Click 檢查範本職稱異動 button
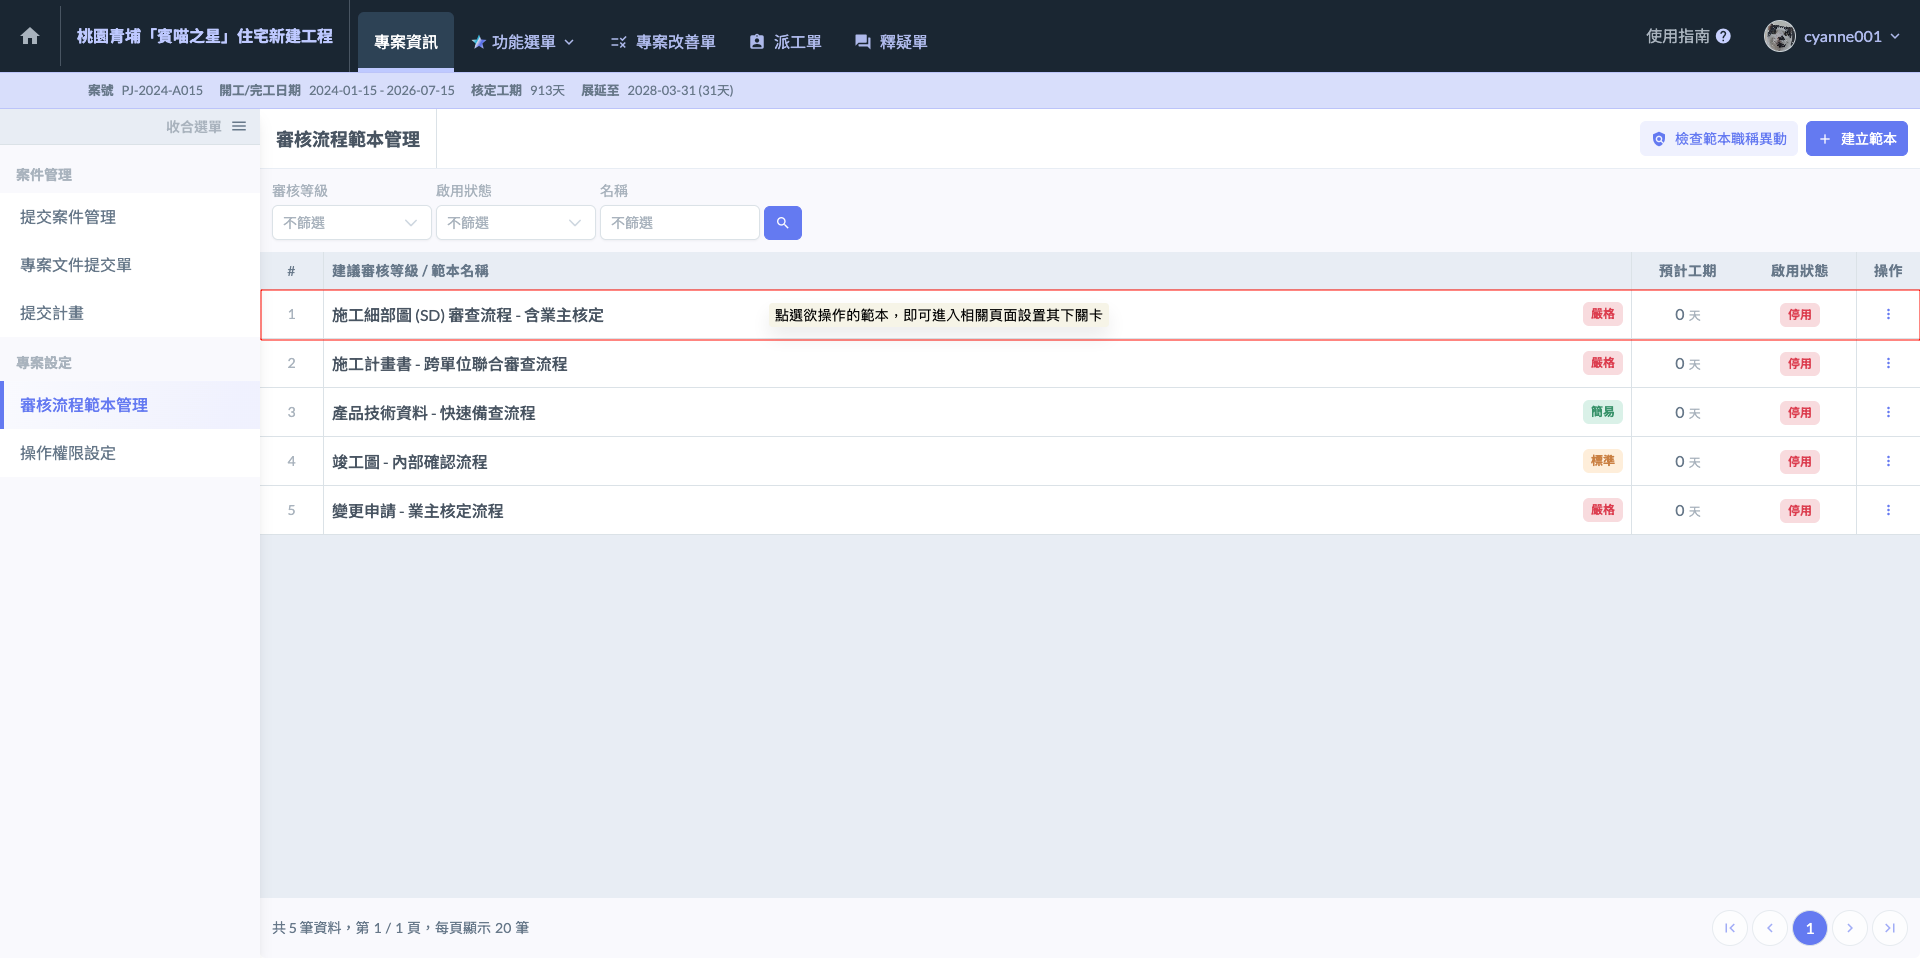 pyautogui.click(x=1719, y=139)
